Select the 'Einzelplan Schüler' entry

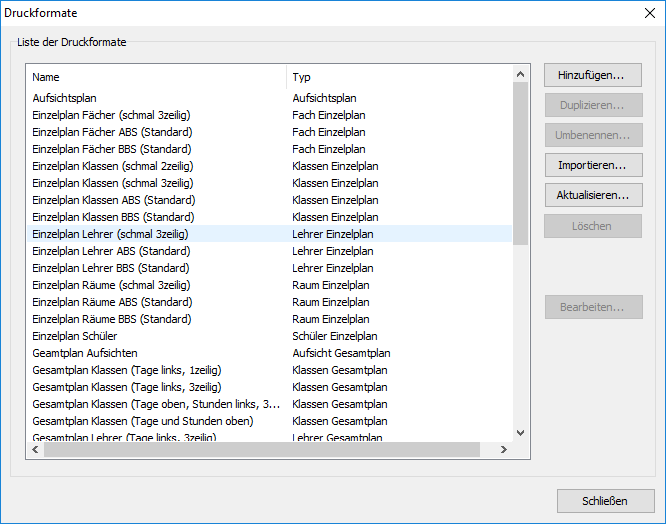75,336
